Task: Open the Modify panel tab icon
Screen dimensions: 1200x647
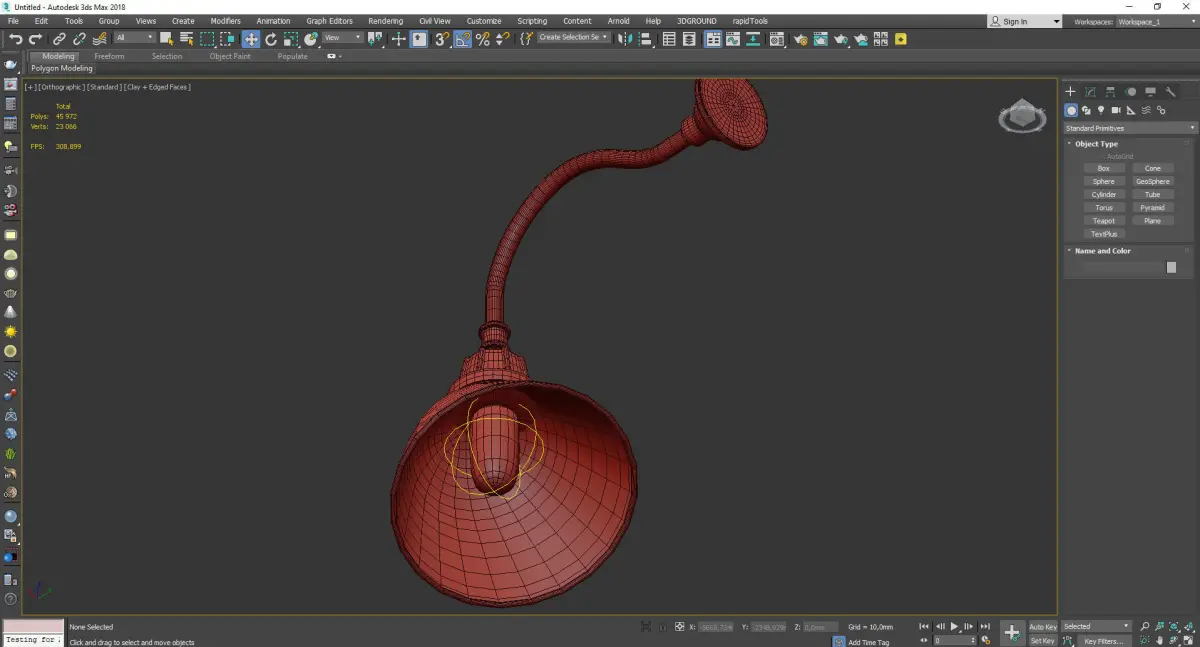Action: 1090,92
